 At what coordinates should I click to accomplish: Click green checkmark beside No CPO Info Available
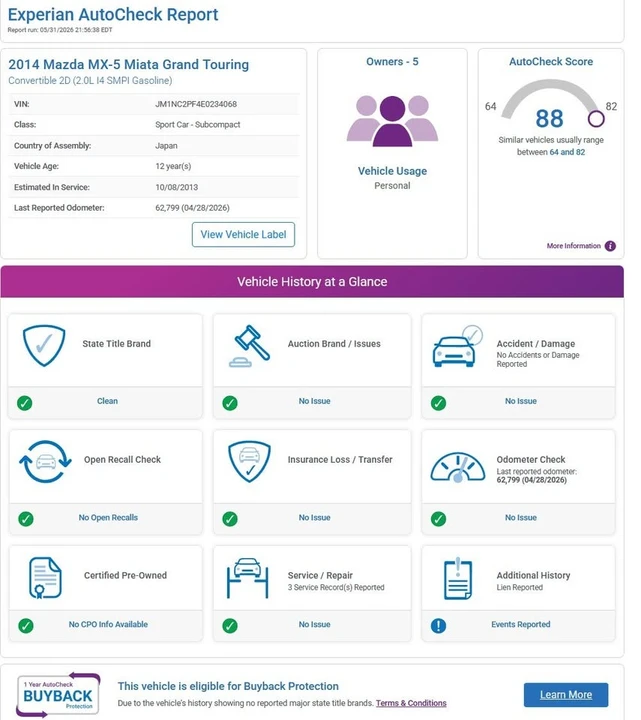pyautogui.click(x=26, y=626)
